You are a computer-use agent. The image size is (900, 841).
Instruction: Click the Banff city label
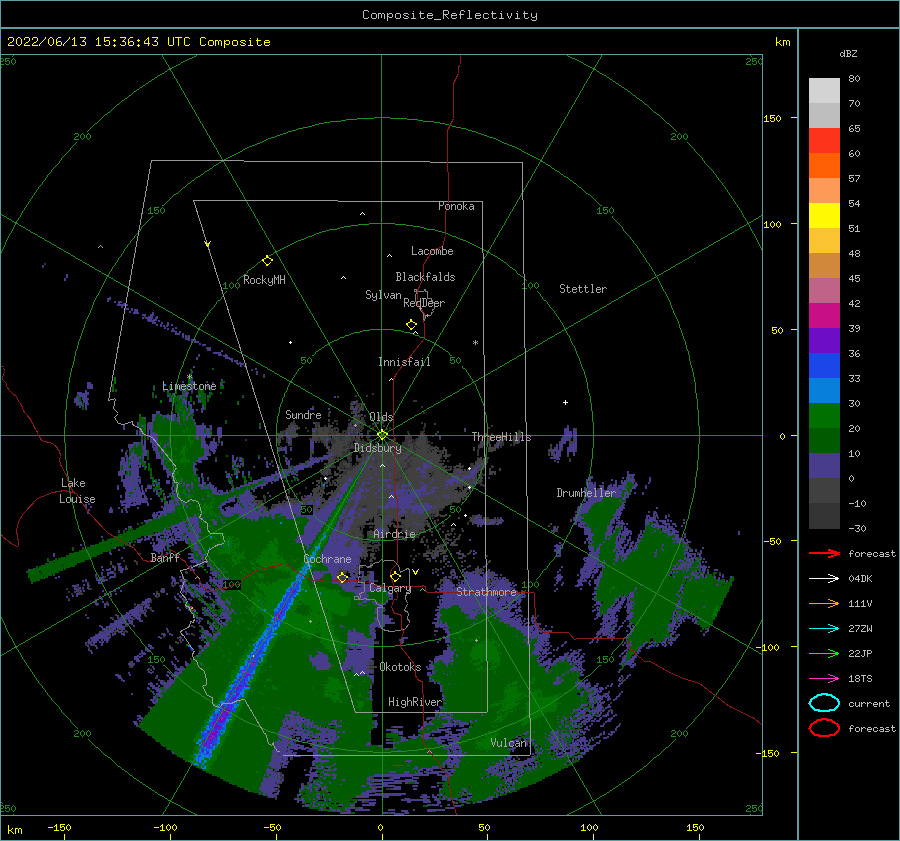click(x=165, y=557)
